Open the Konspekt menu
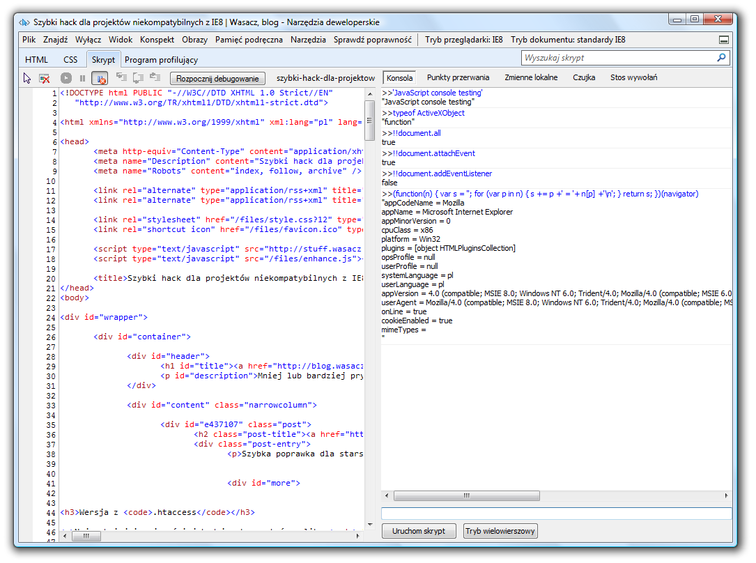This screenshot has width=756, height=563. pyautogui.click(x=157, y=40)
